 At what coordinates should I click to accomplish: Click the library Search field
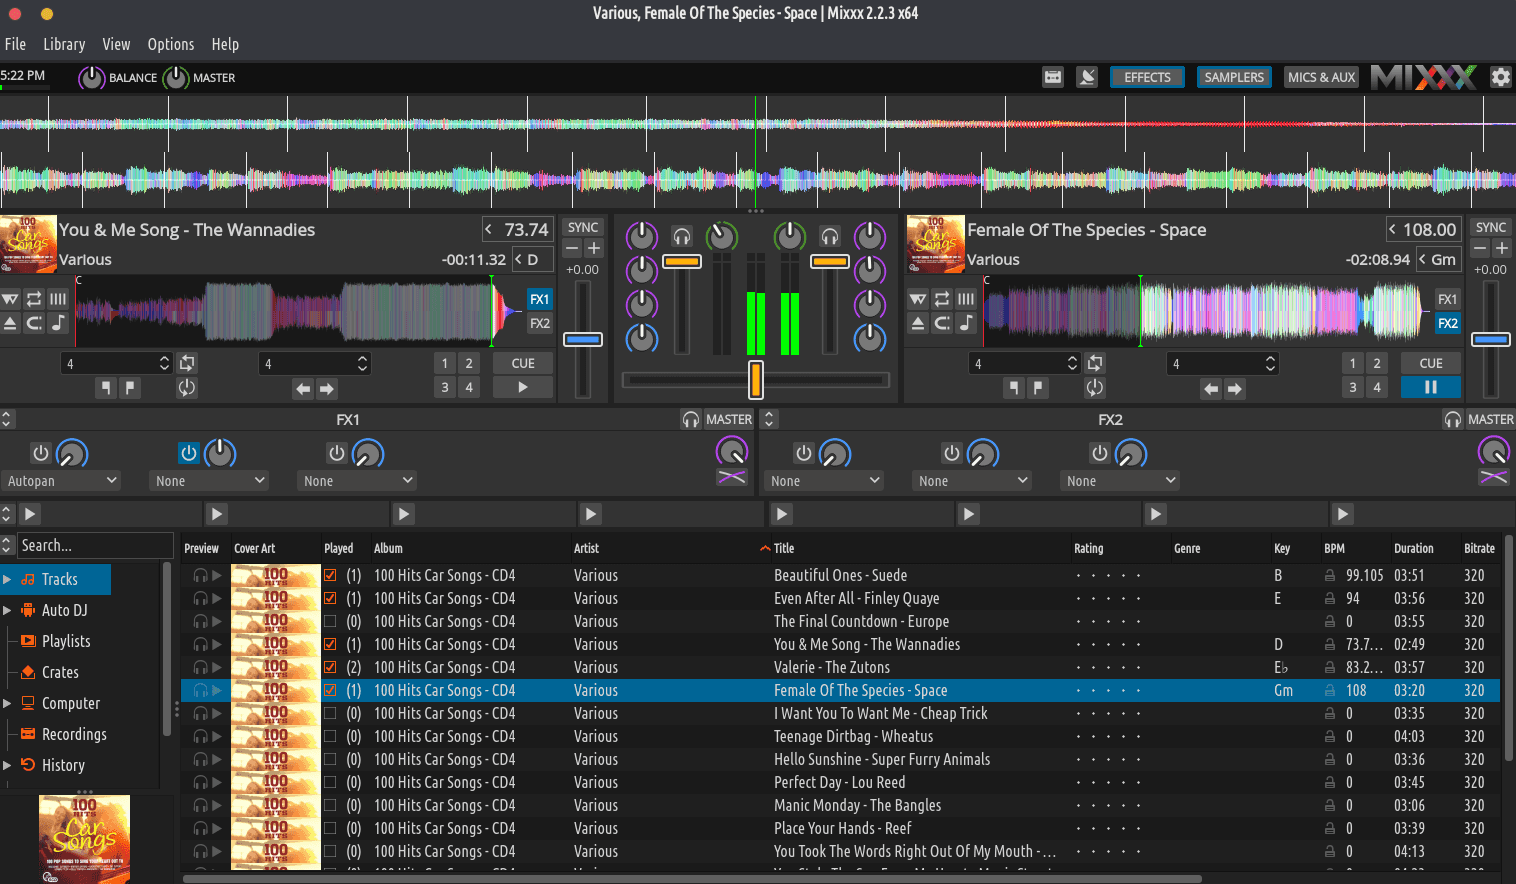(95, 545)
